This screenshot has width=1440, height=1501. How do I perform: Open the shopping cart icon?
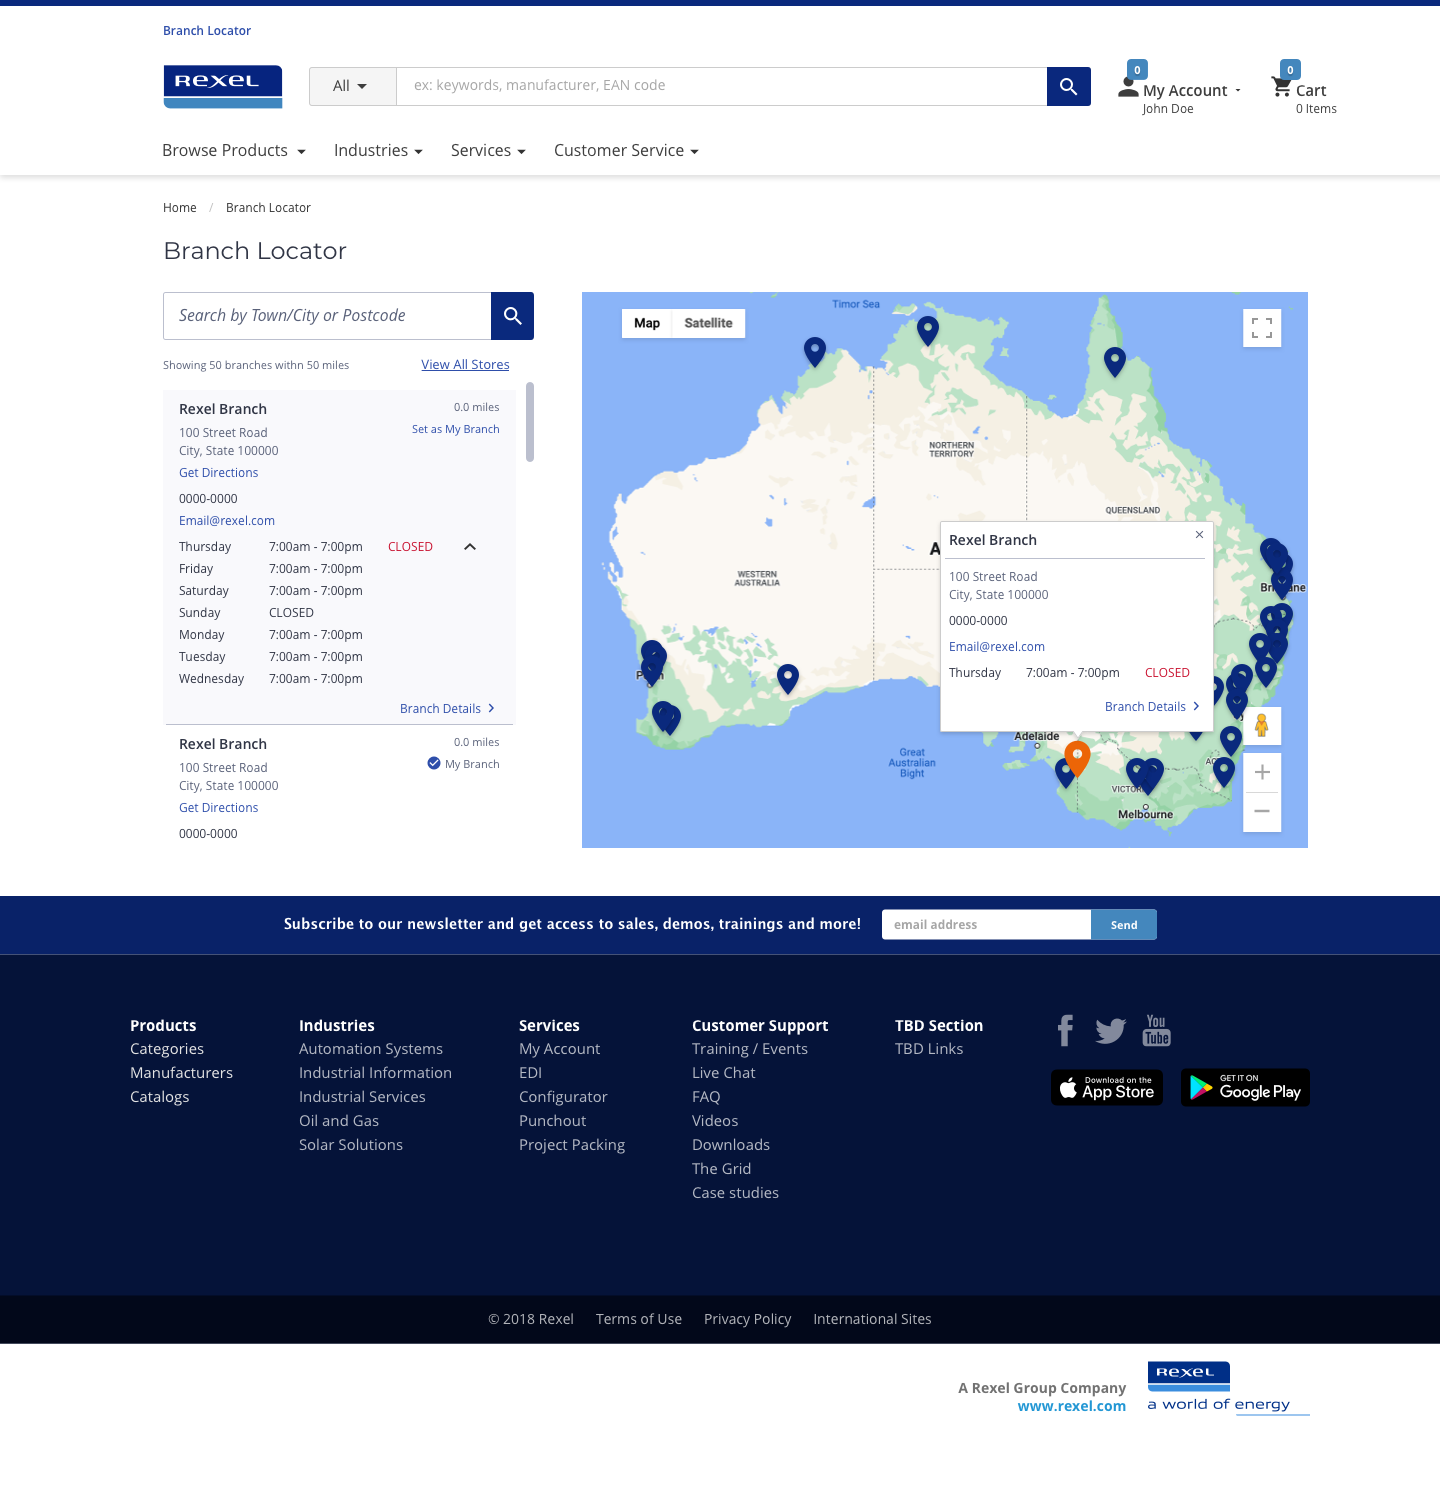point(1281,87)
